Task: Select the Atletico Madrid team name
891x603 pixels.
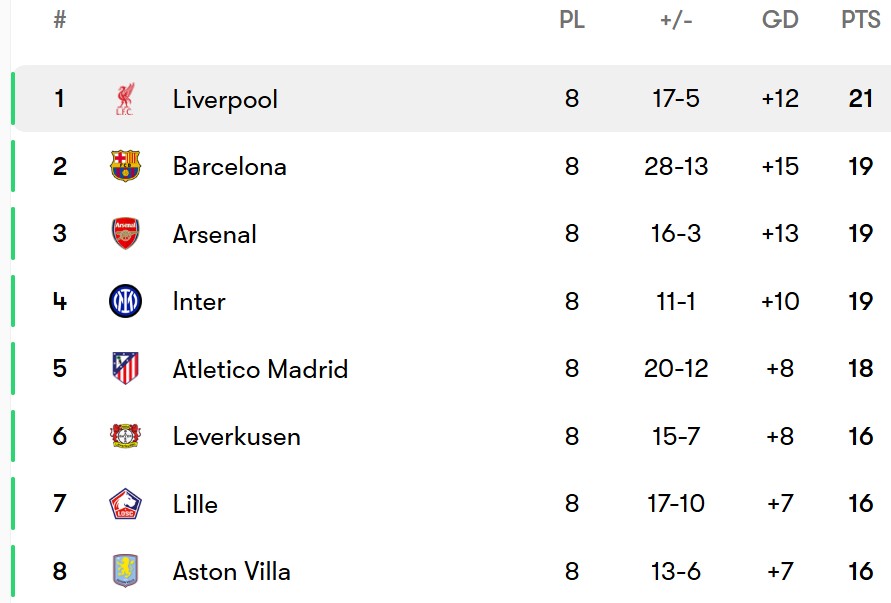Action: (260, 369)
